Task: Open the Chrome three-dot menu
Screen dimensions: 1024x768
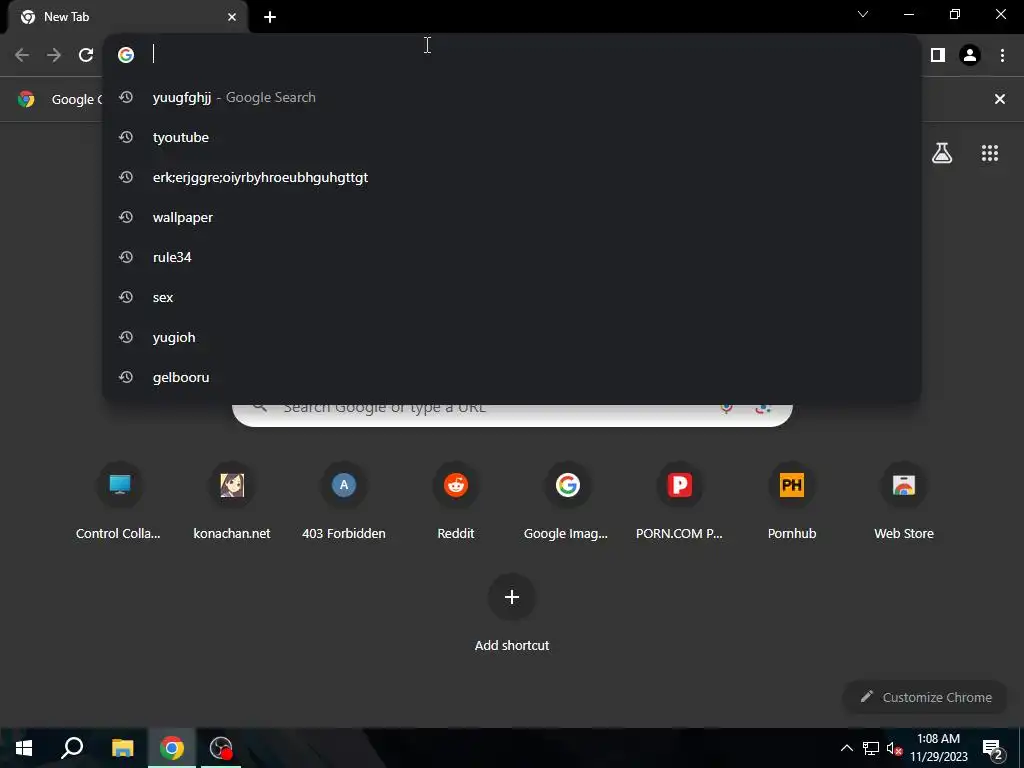Action: (x=1002, y=55)
